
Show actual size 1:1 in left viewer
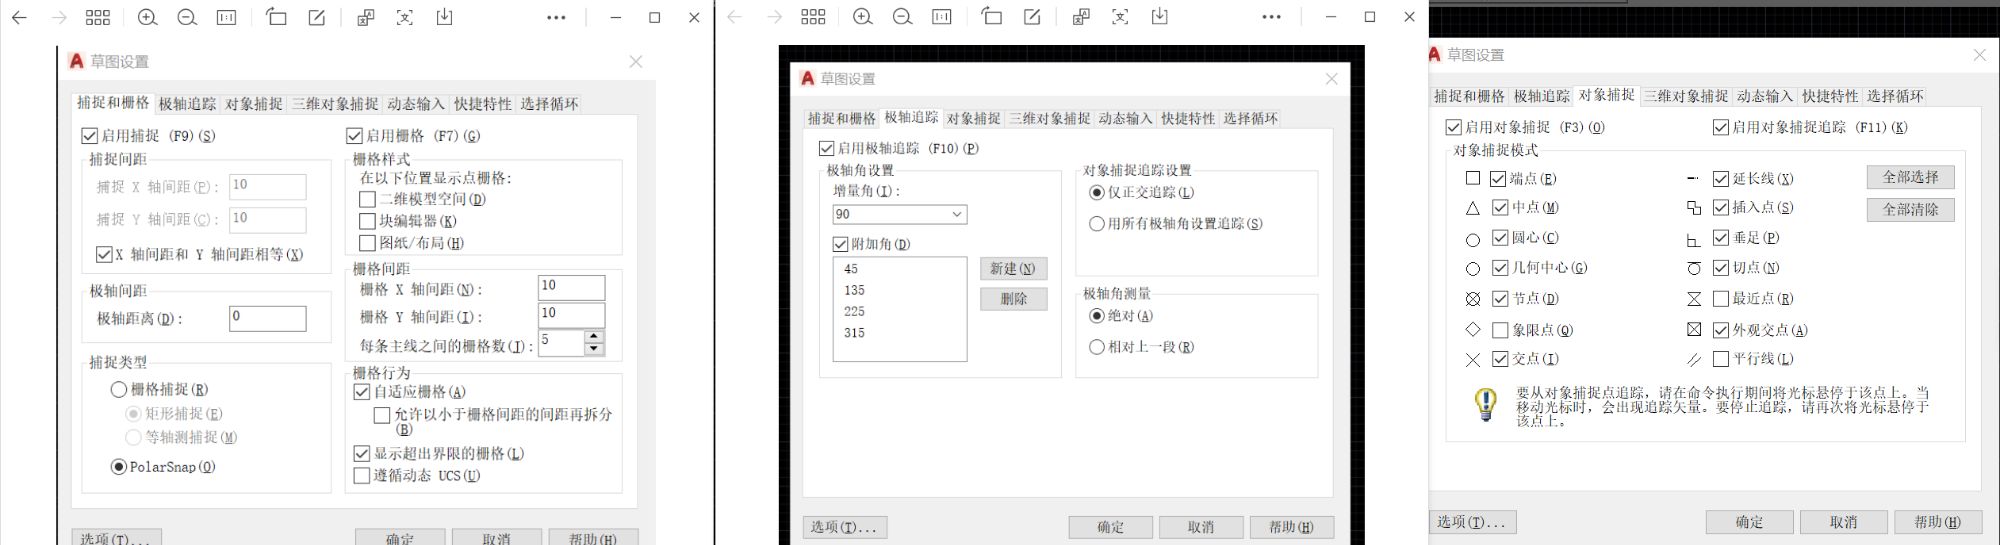point(227,17)
